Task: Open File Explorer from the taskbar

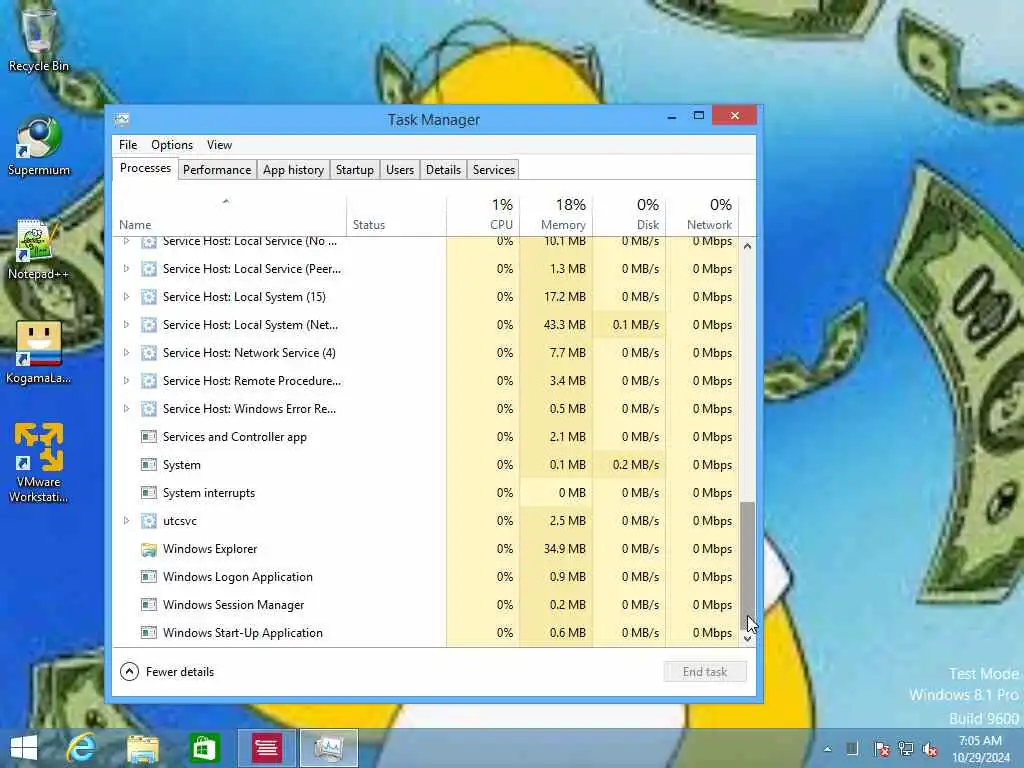Action: pyautogui.click(x=142, y=748)
